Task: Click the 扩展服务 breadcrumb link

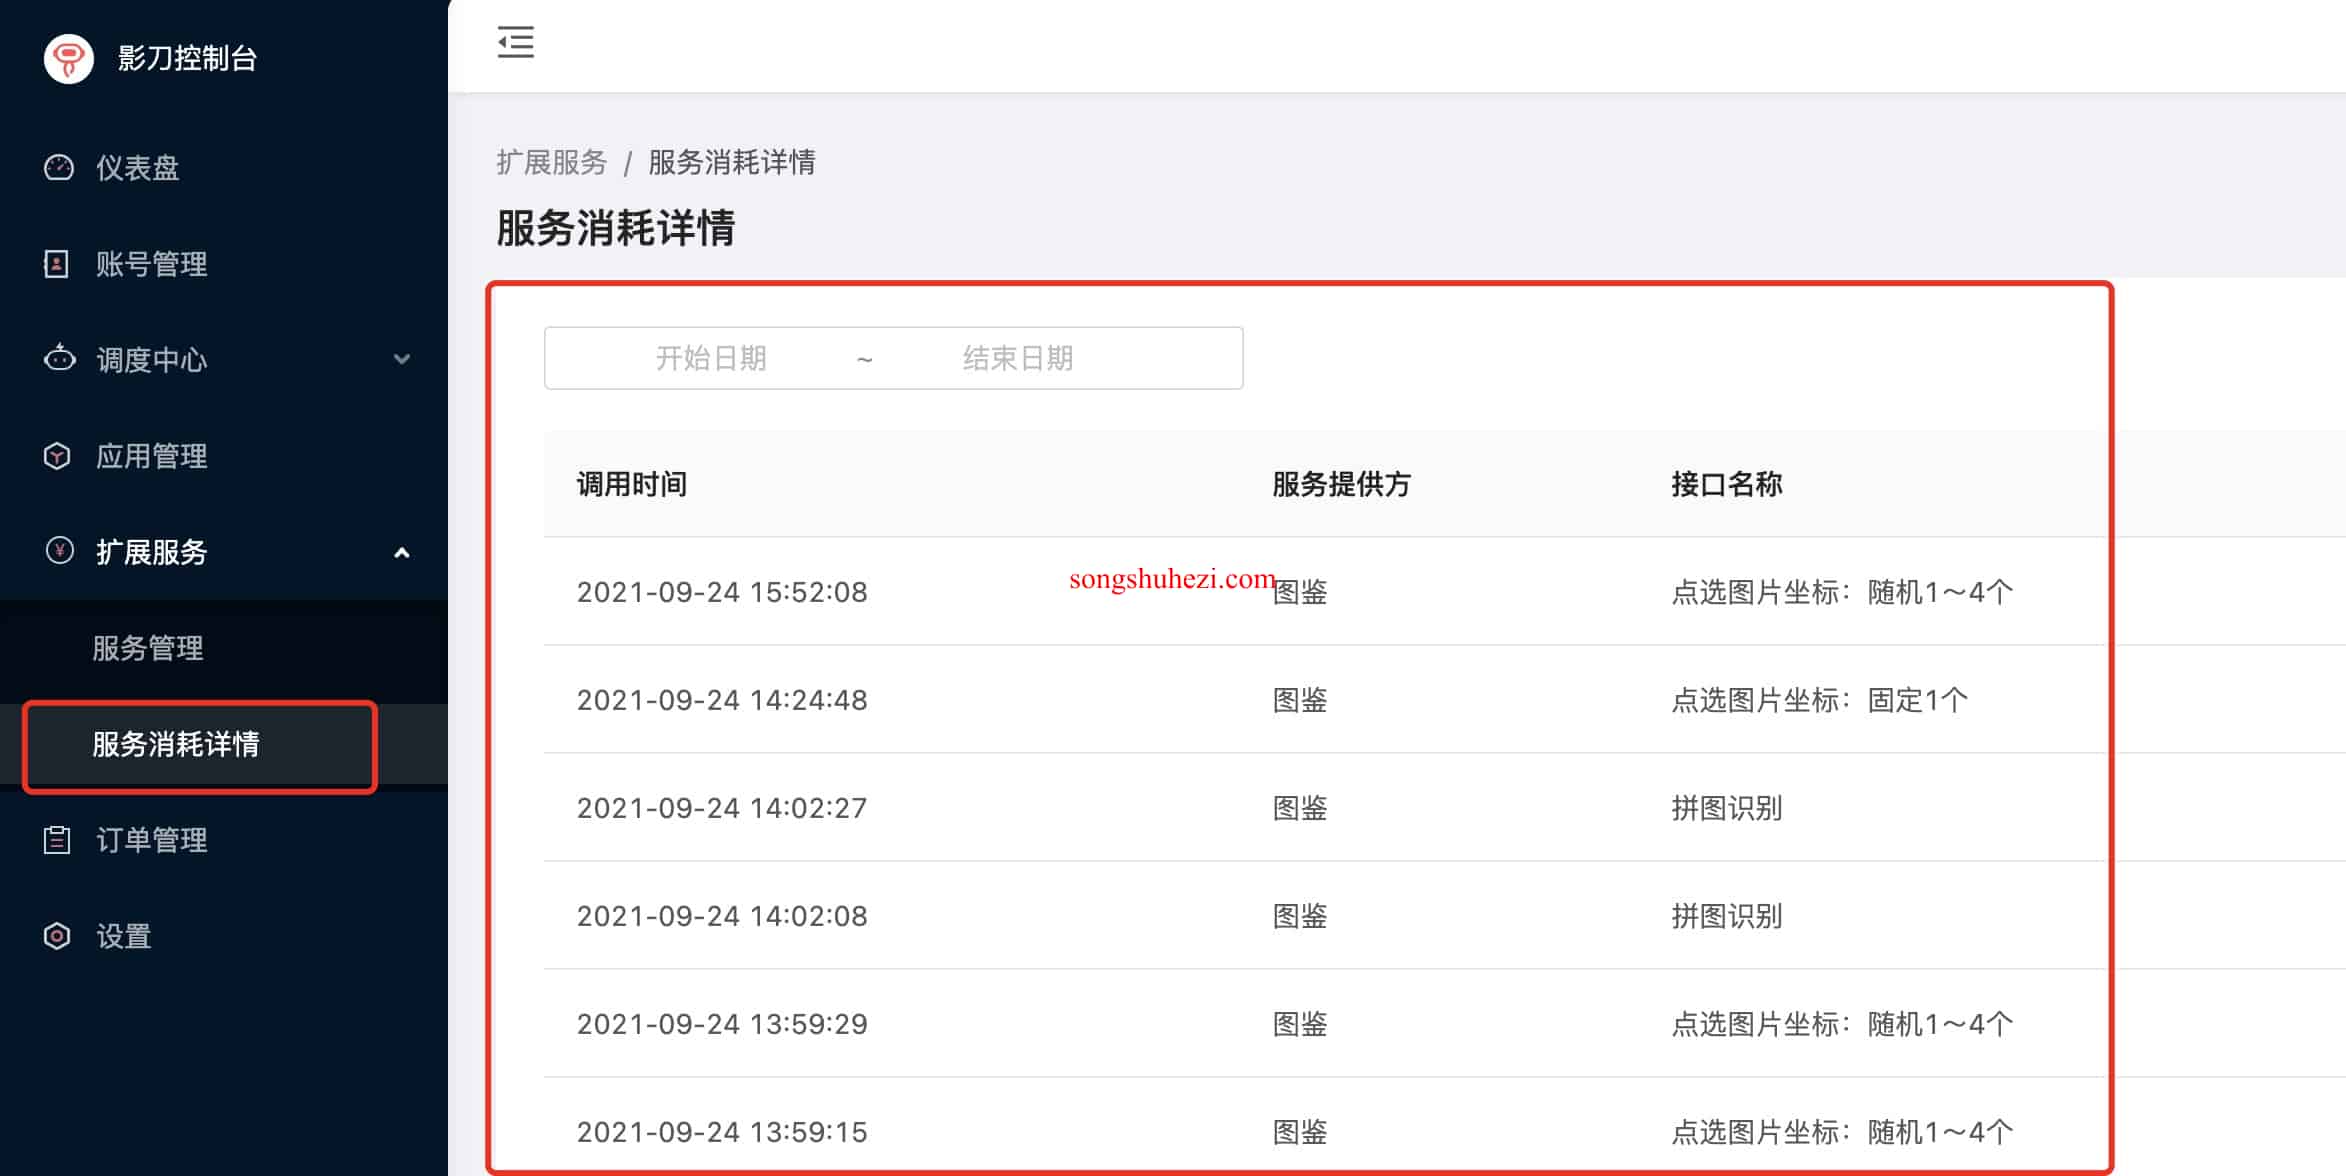Action: coord(552,162)
